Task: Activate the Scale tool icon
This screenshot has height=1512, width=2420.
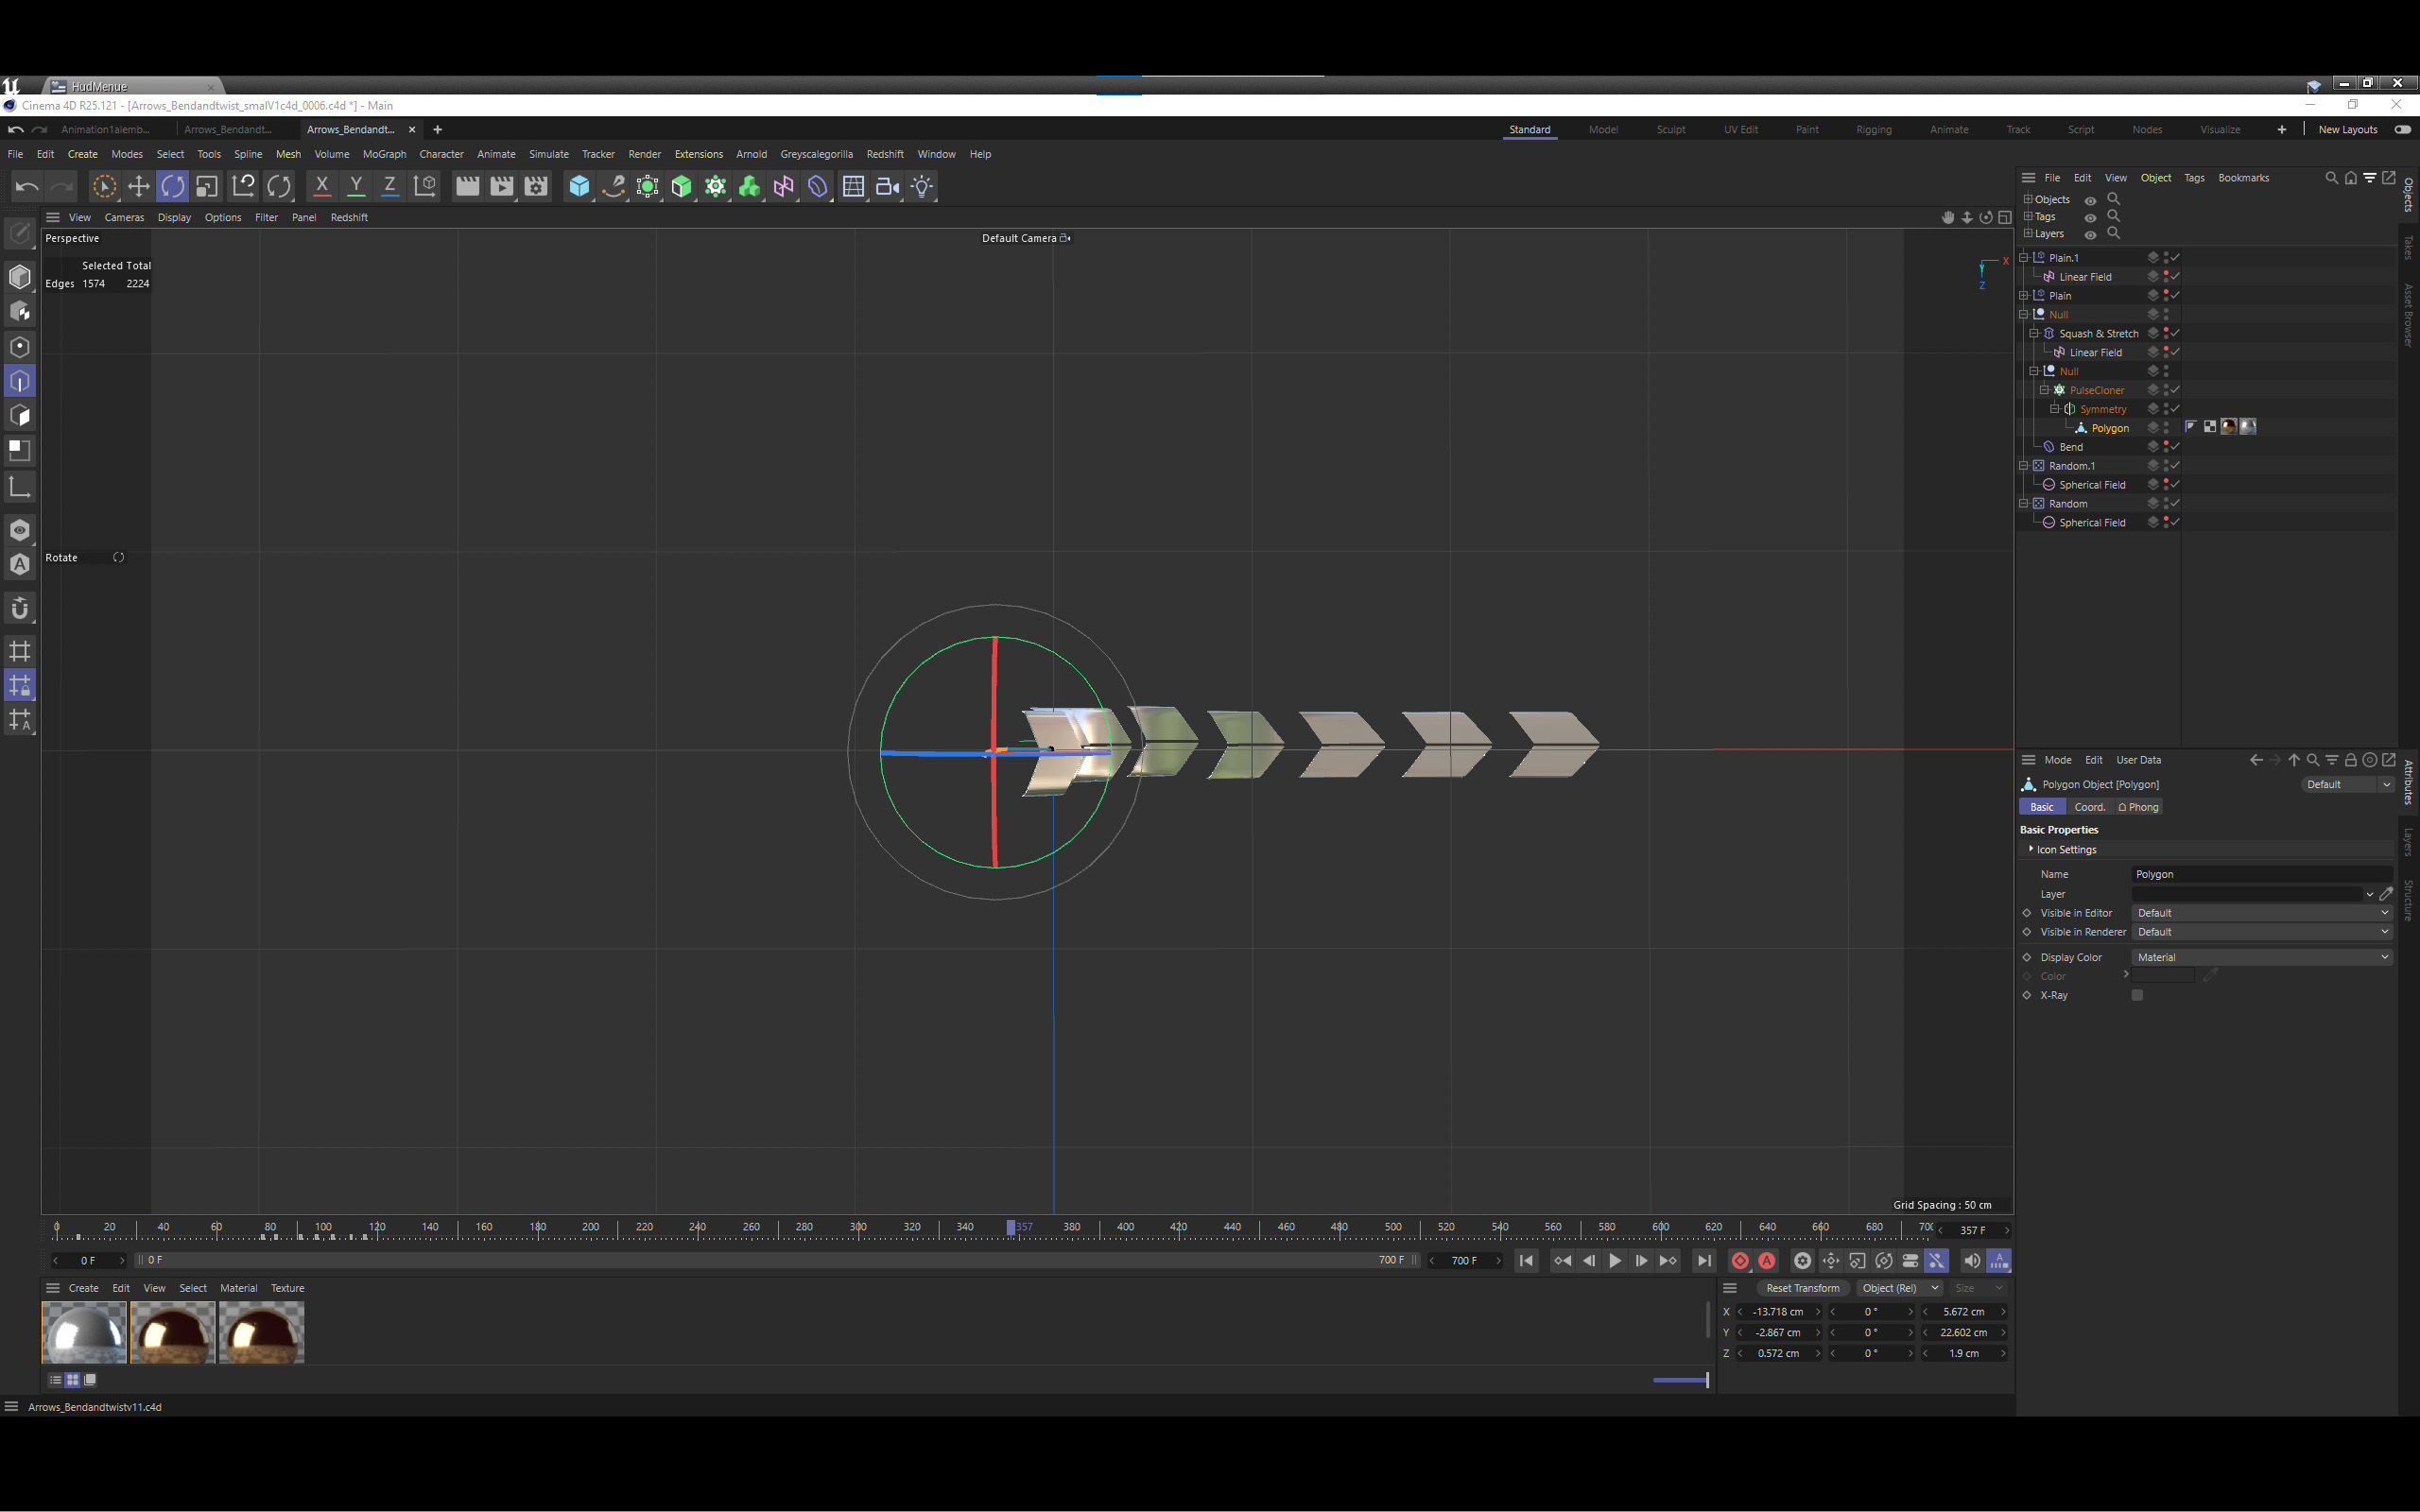Action: pos(207,186)
